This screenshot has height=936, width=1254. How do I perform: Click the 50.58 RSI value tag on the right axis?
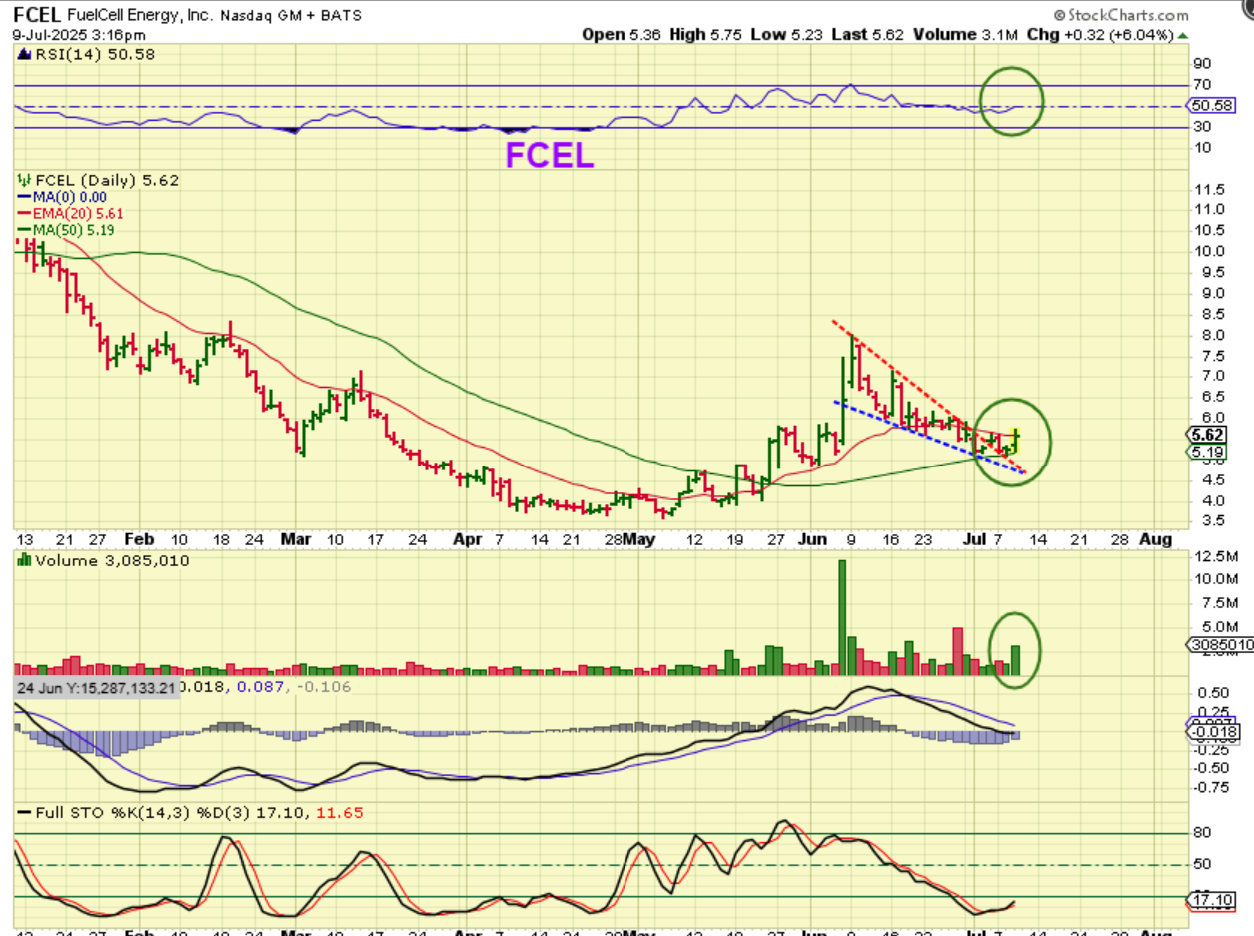click(1209, 105)
